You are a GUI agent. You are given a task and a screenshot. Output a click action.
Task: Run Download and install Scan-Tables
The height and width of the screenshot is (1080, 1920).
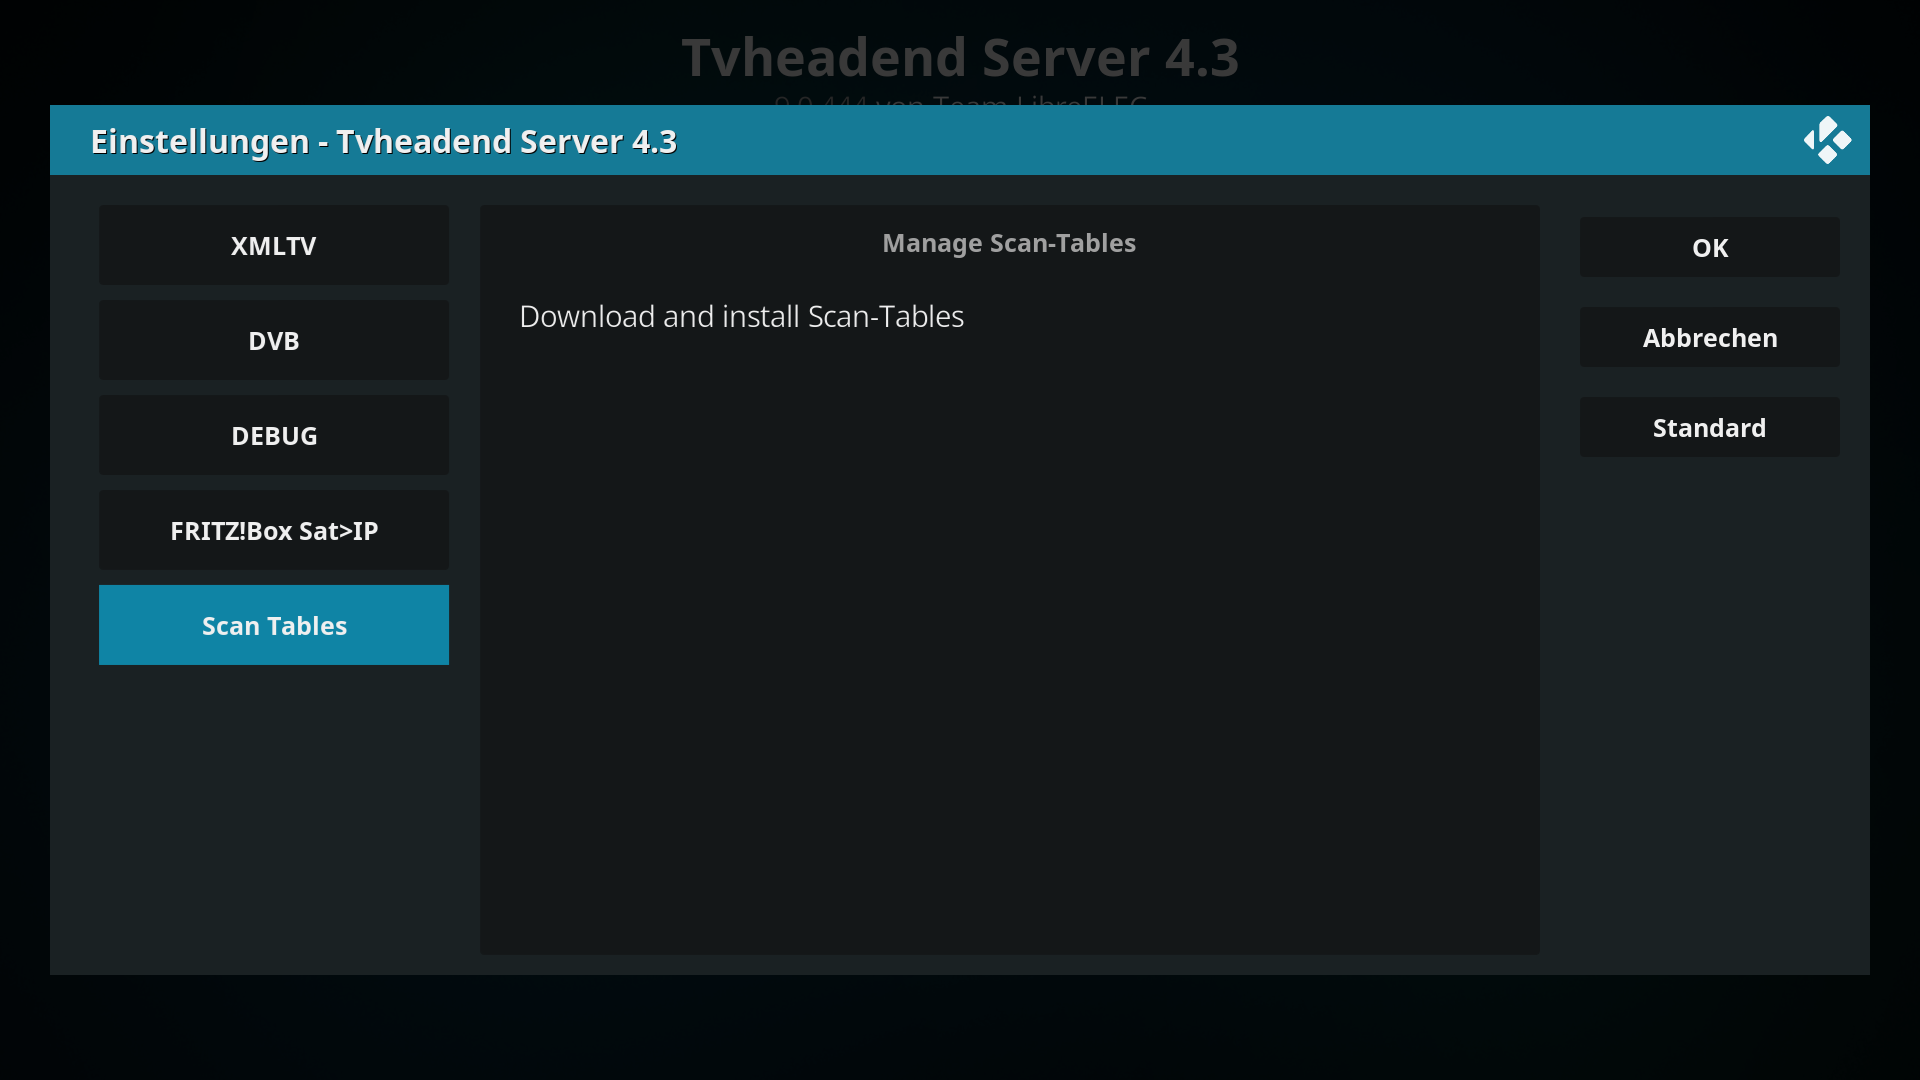tap(1010, 316)
